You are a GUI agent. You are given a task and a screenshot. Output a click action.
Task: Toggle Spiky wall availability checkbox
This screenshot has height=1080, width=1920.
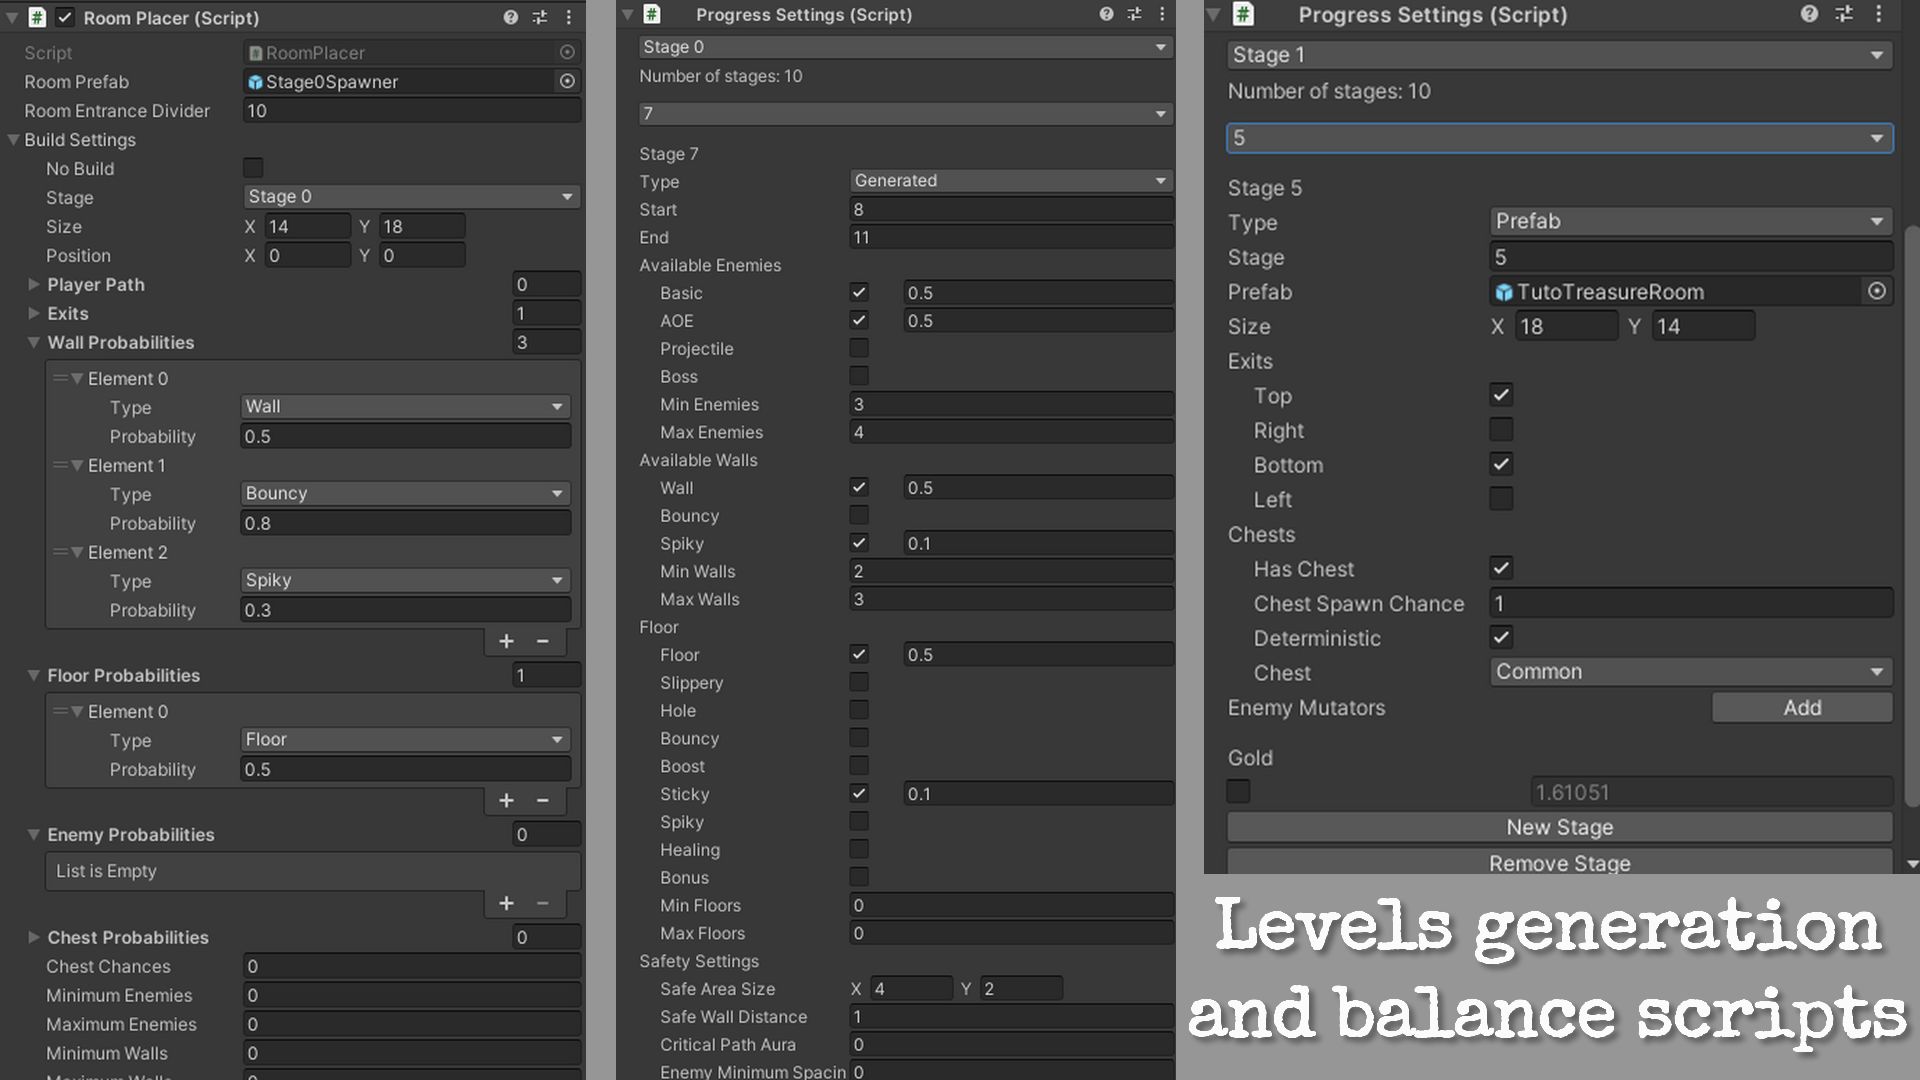859,543
